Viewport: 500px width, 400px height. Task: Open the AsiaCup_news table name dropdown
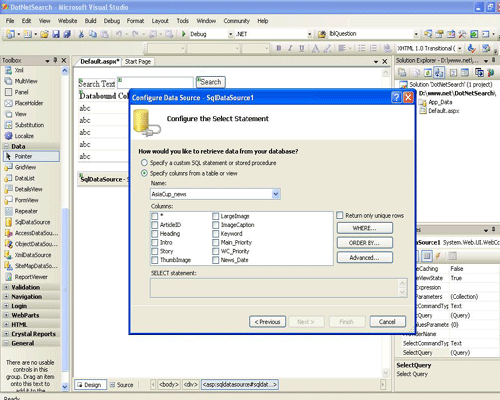(x=276, y=194)
